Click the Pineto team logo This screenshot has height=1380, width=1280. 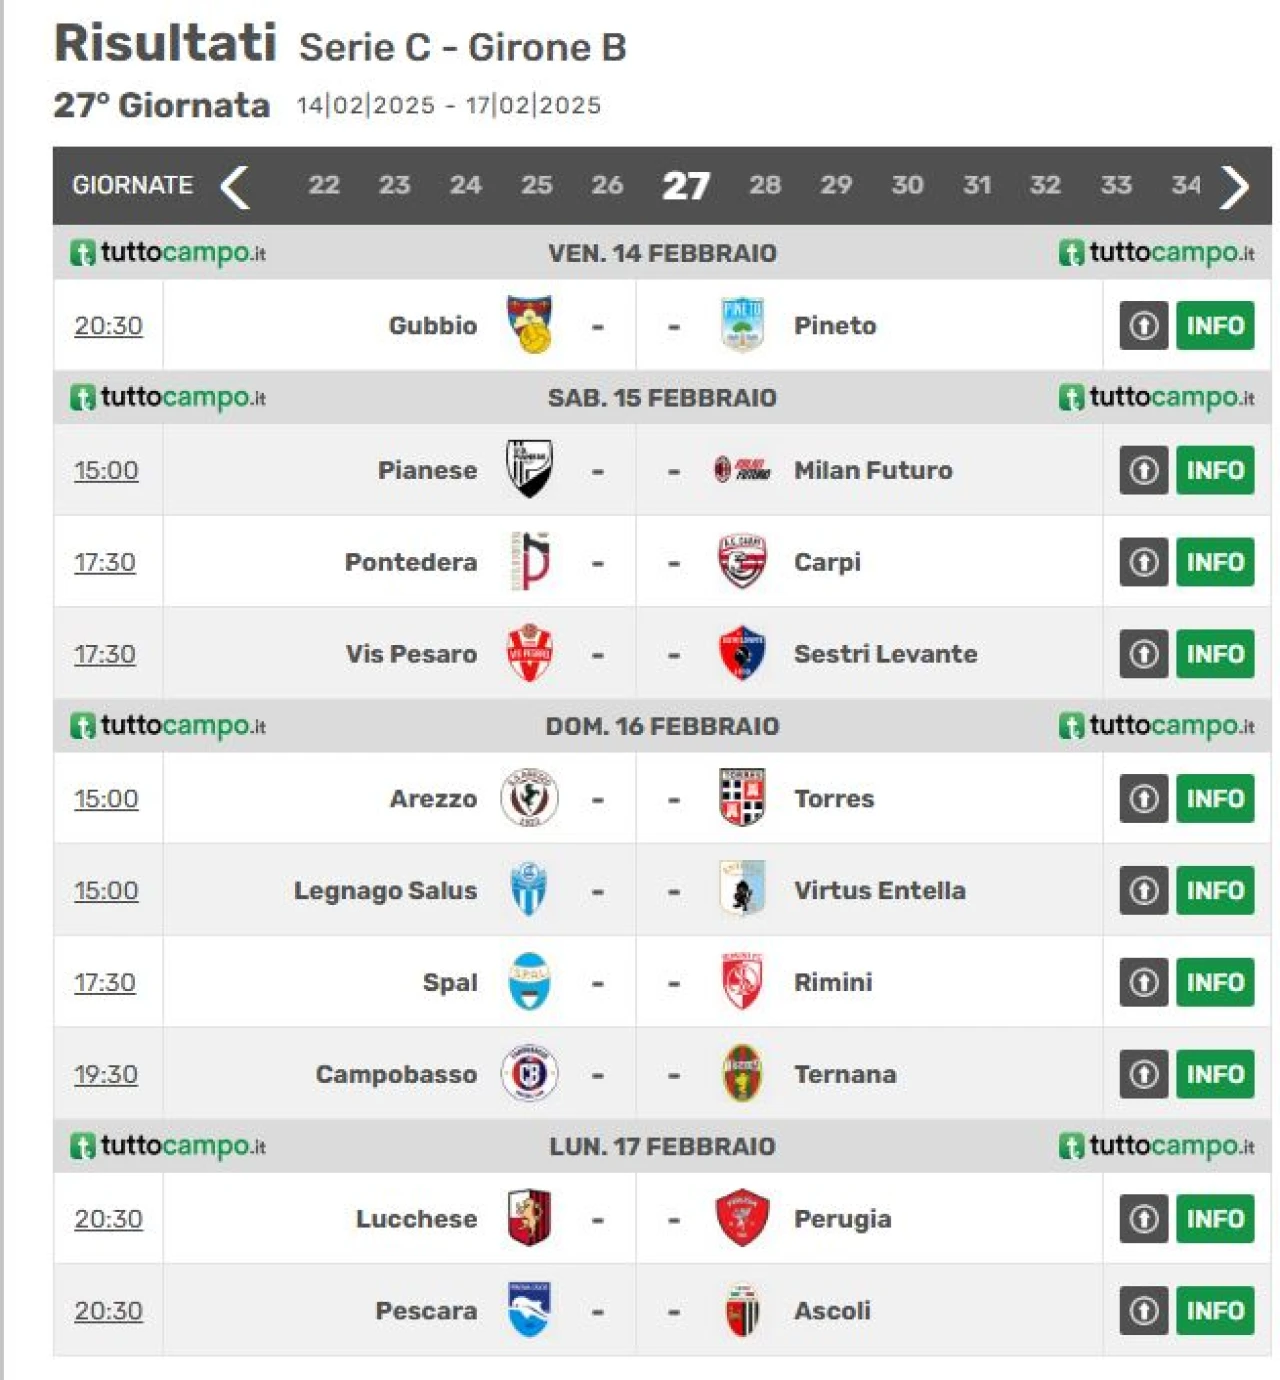(742, 324)
